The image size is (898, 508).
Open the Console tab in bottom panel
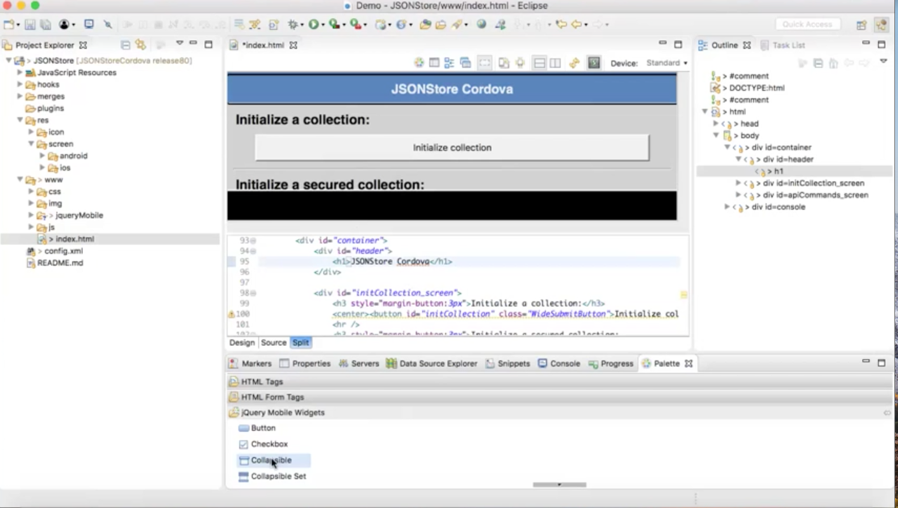(x=564, y=364)
